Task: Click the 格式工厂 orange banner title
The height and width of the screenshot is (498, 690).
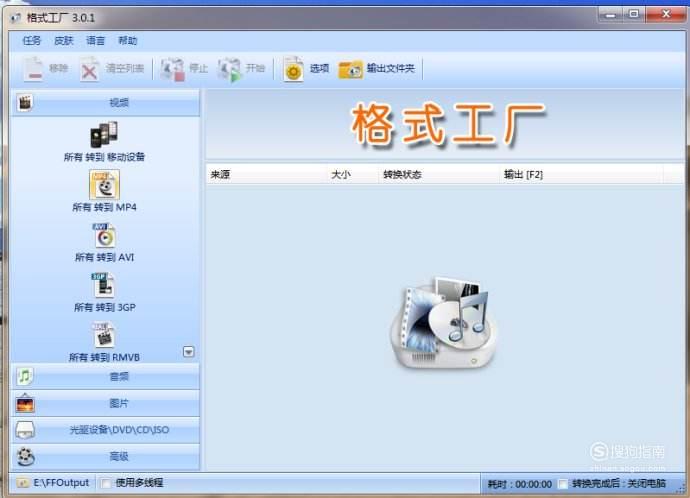Action: coord(448,124)
